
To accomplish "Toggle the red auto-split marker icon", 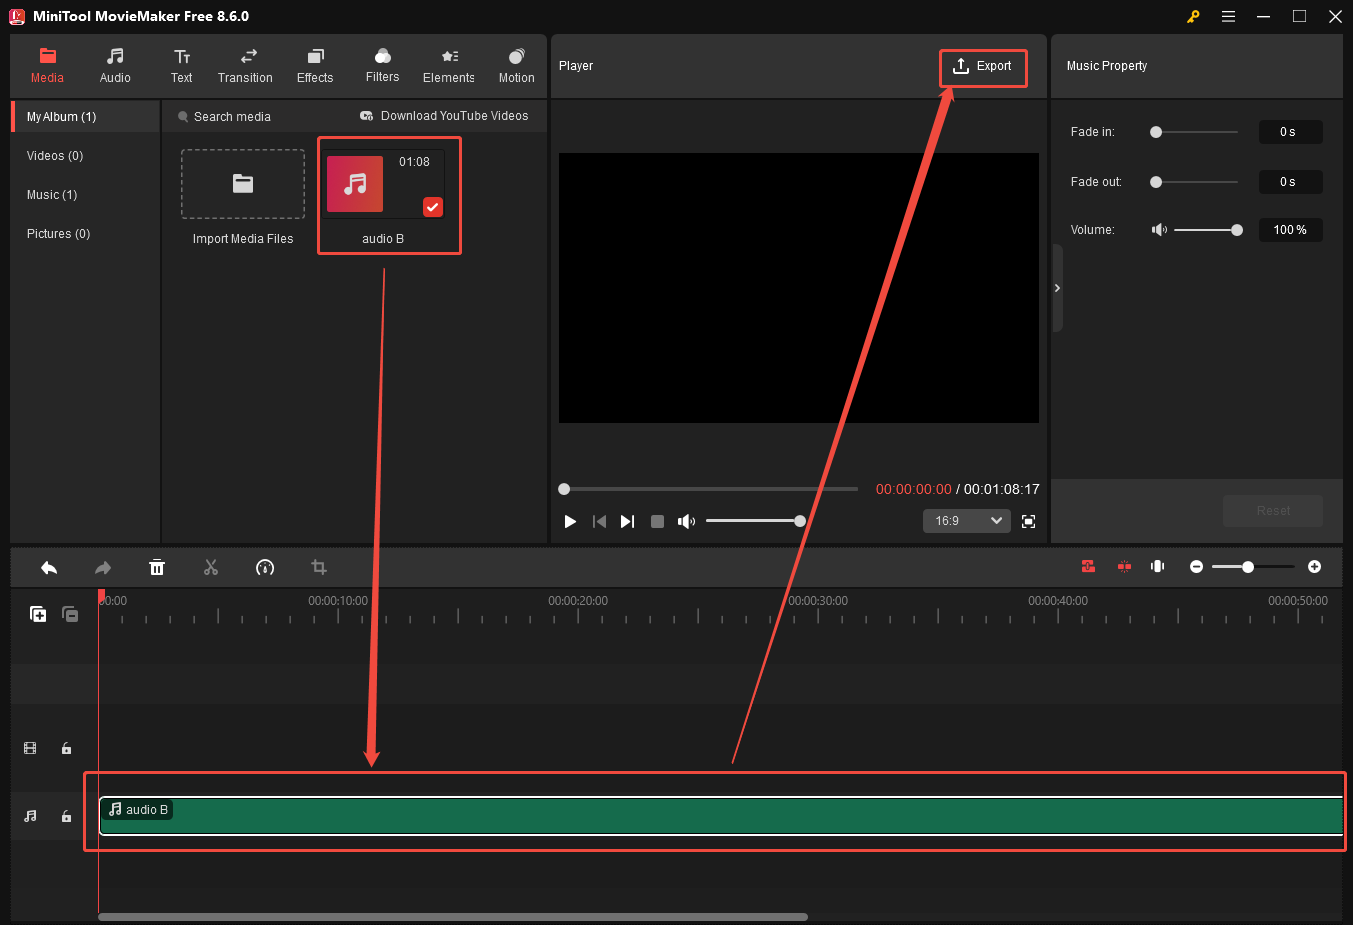I will click(1124, 567).
